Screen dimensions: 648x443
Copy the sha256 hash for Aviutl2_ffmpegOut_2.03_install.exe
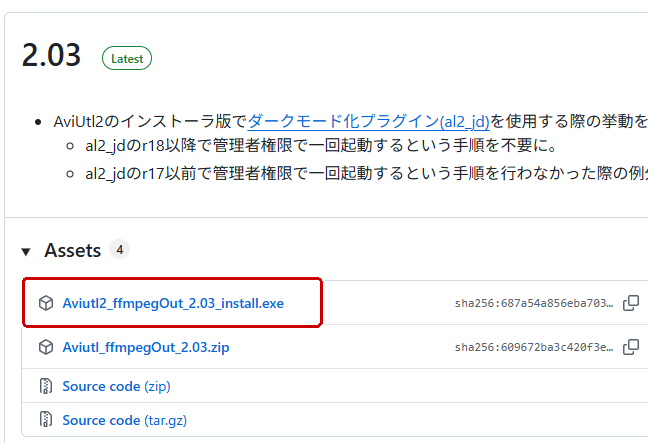click(631, 303)
